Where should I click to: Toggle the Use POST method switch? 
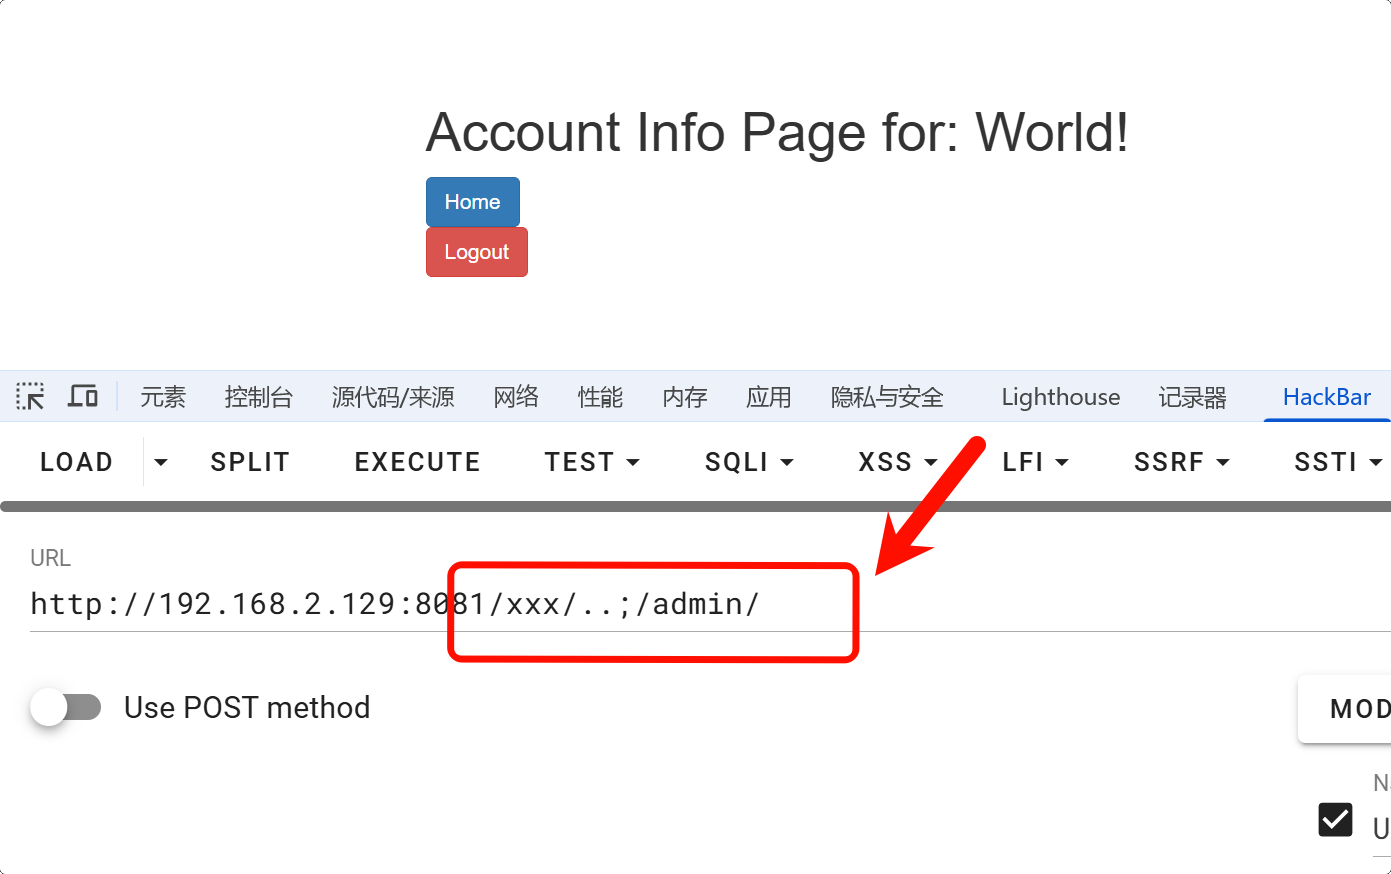click(x=66, y=708)
